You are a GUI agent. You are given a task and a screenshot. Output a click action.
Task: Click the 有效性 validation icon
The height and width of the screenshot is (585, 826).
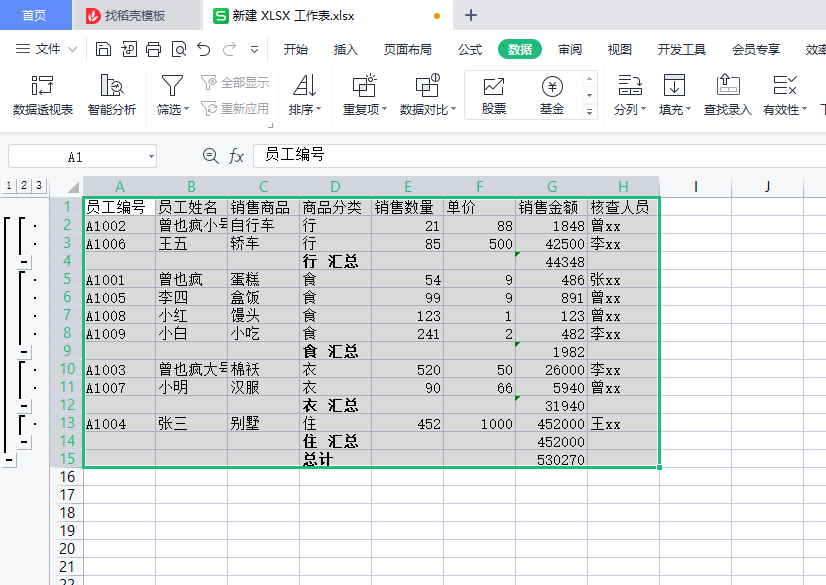(x=785, y=85)
